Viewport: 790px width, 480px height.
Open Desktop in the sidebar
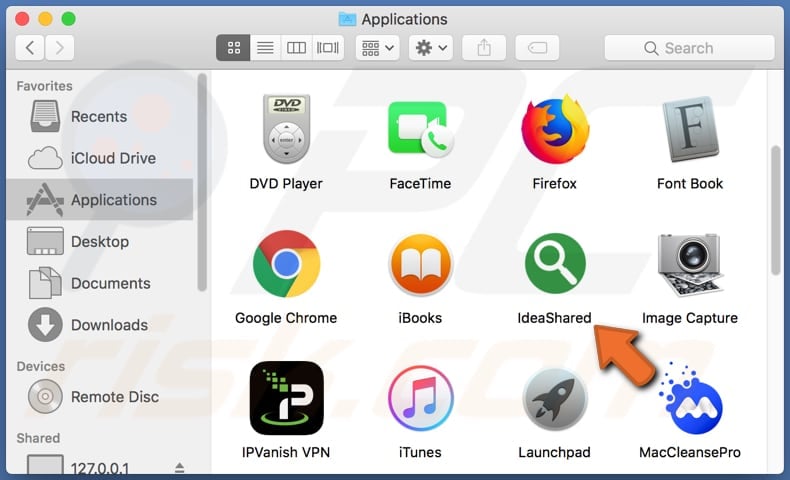click(x=100, y=241)
